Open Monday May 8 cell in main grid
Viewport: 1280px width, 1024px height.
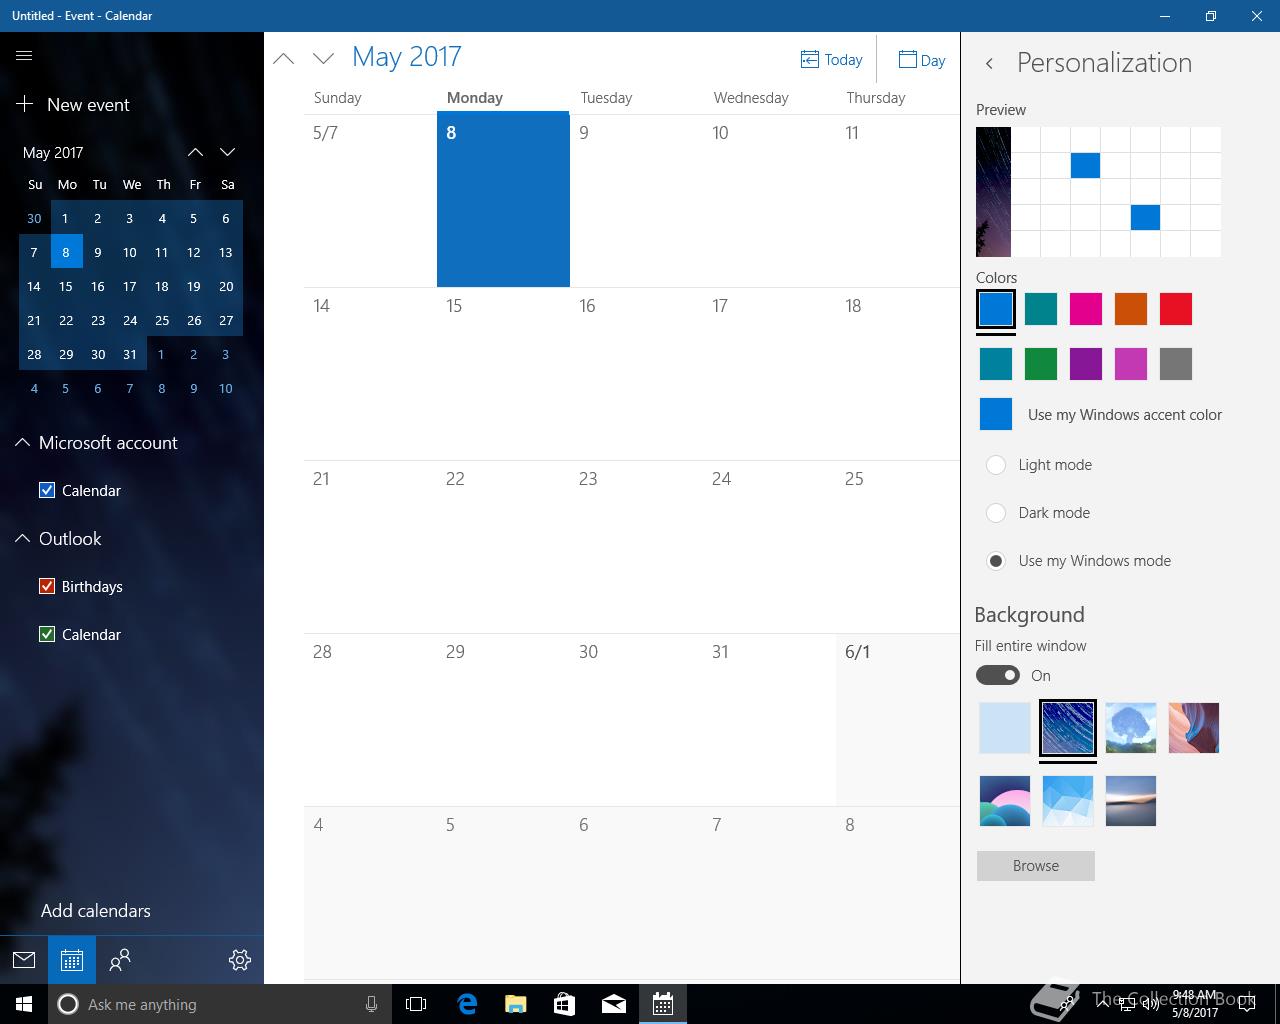coord(503,200)
